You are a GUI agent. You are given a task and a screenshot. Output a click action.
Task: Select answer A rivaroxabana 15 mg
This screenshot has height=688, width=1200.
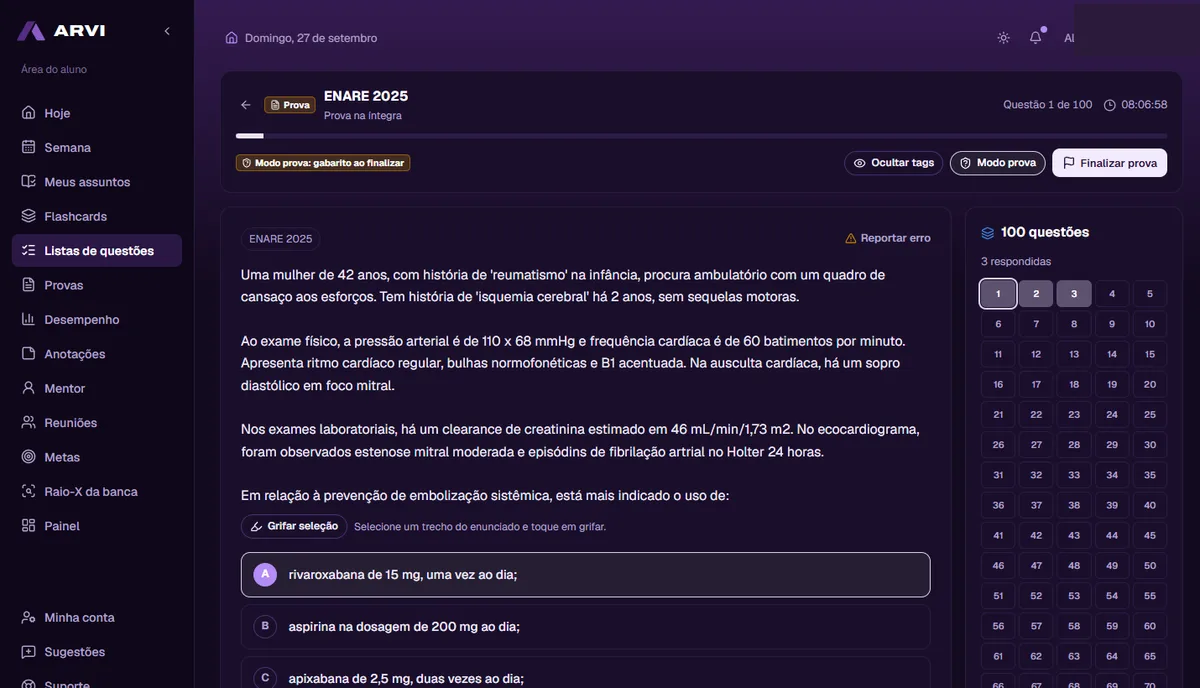(586, 575)
